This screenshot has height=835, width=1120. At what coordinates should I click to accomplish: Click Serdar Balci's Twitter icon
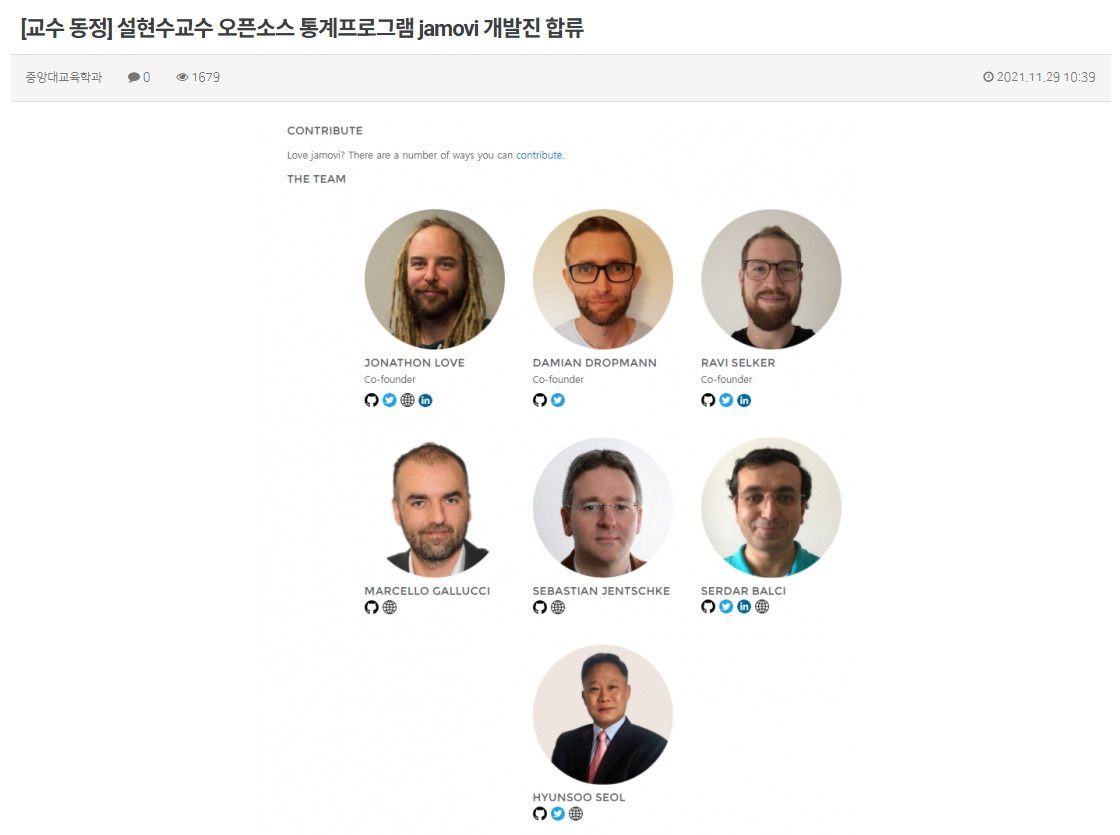pos(726,606)
